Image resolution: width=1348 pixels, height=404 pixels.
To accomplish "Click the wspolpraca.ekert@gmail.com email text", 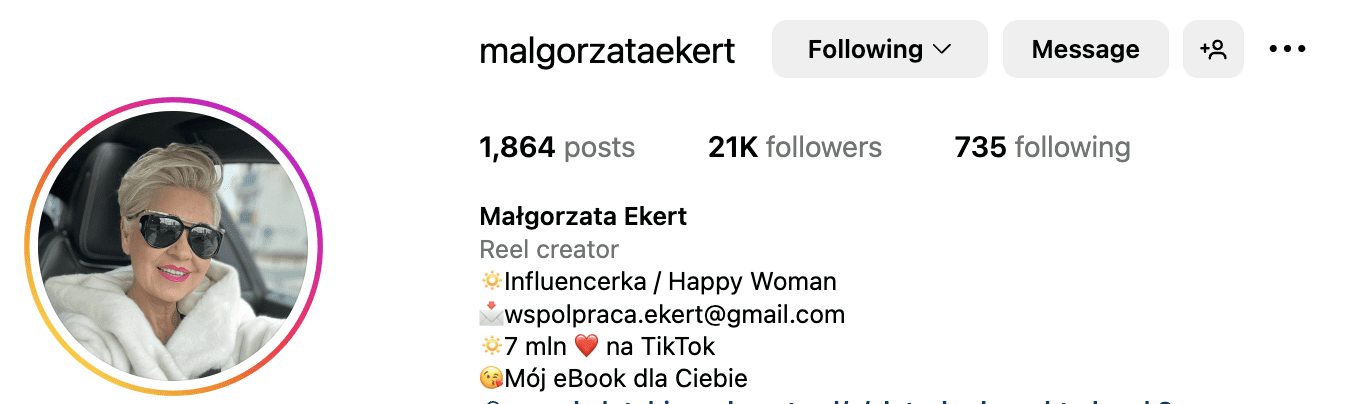I will pyautogui.click(x=675, y=315).
